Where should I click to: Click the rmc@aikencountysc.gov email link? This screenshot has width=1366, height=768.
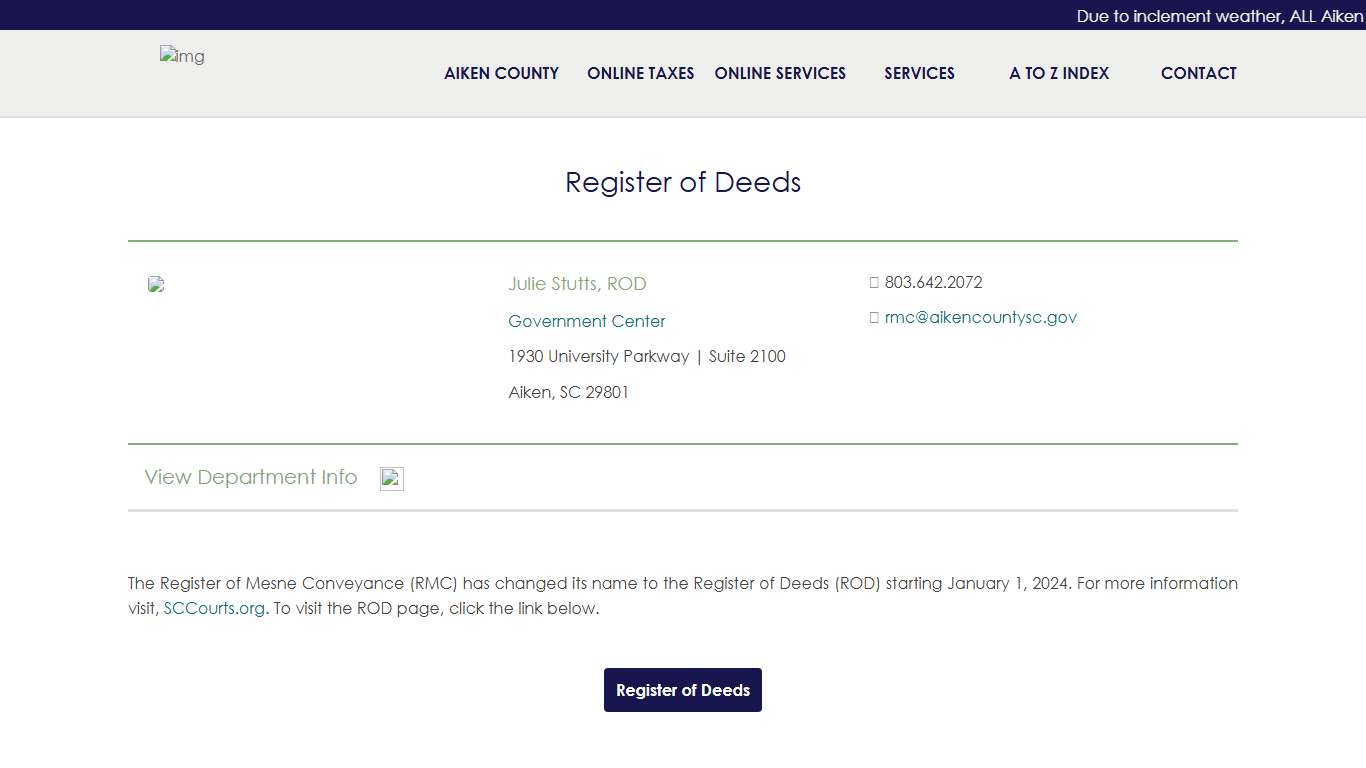(x=981, y=317)
